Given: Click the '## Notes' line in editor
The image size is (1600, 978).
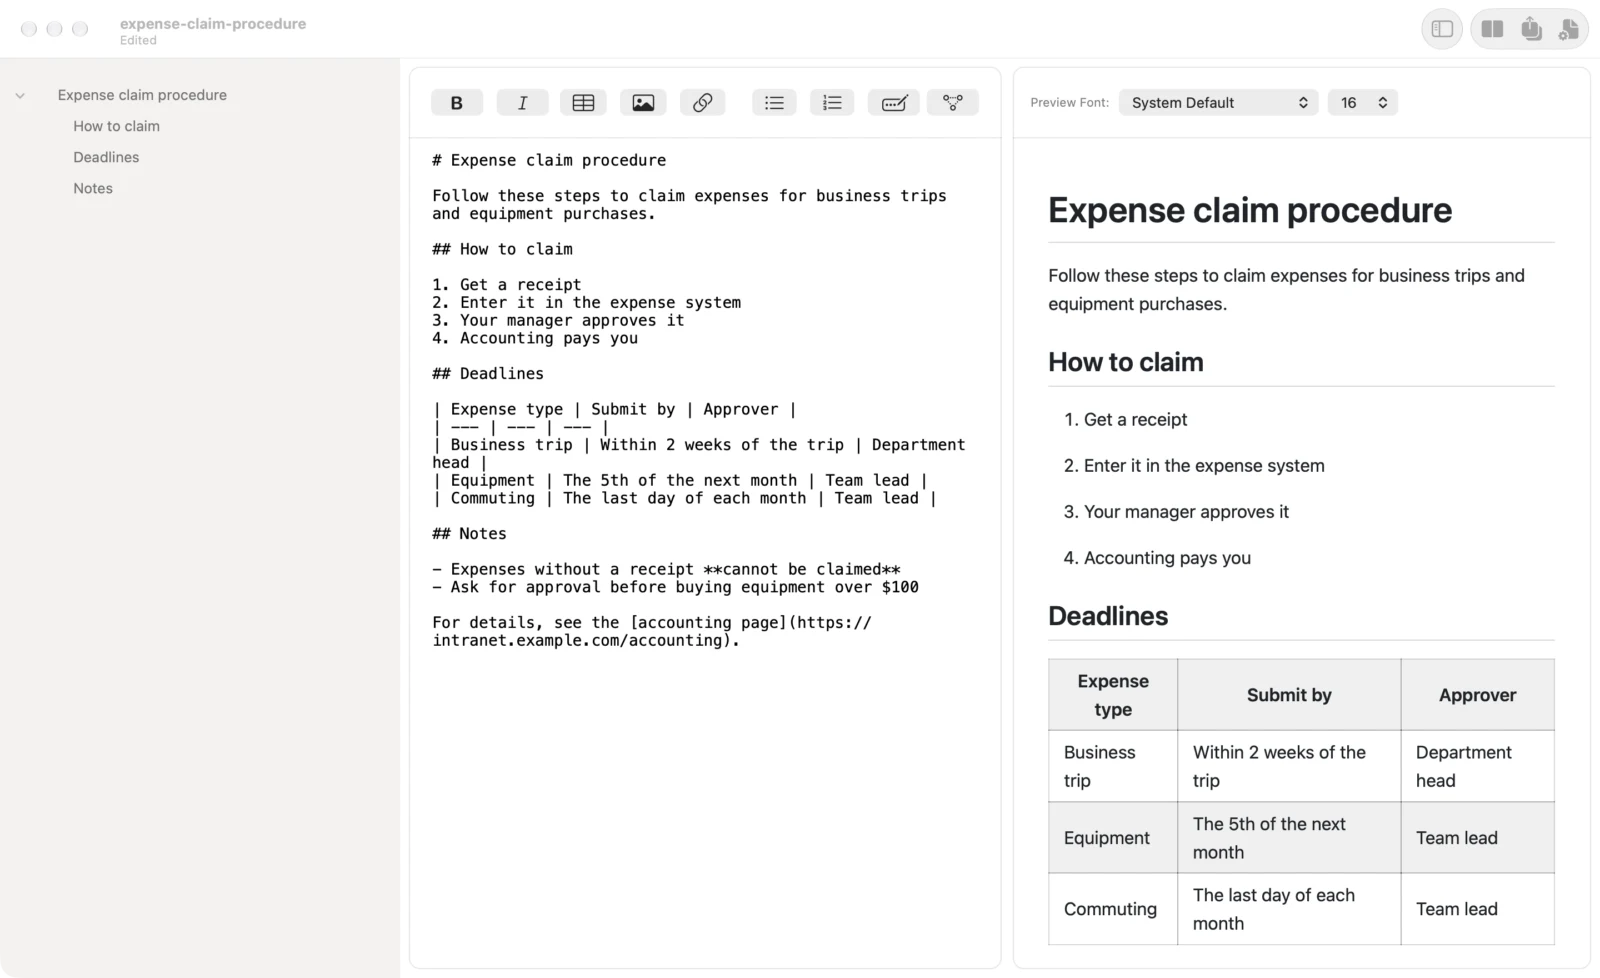Looking at the screenshot, I should (469, 533).
